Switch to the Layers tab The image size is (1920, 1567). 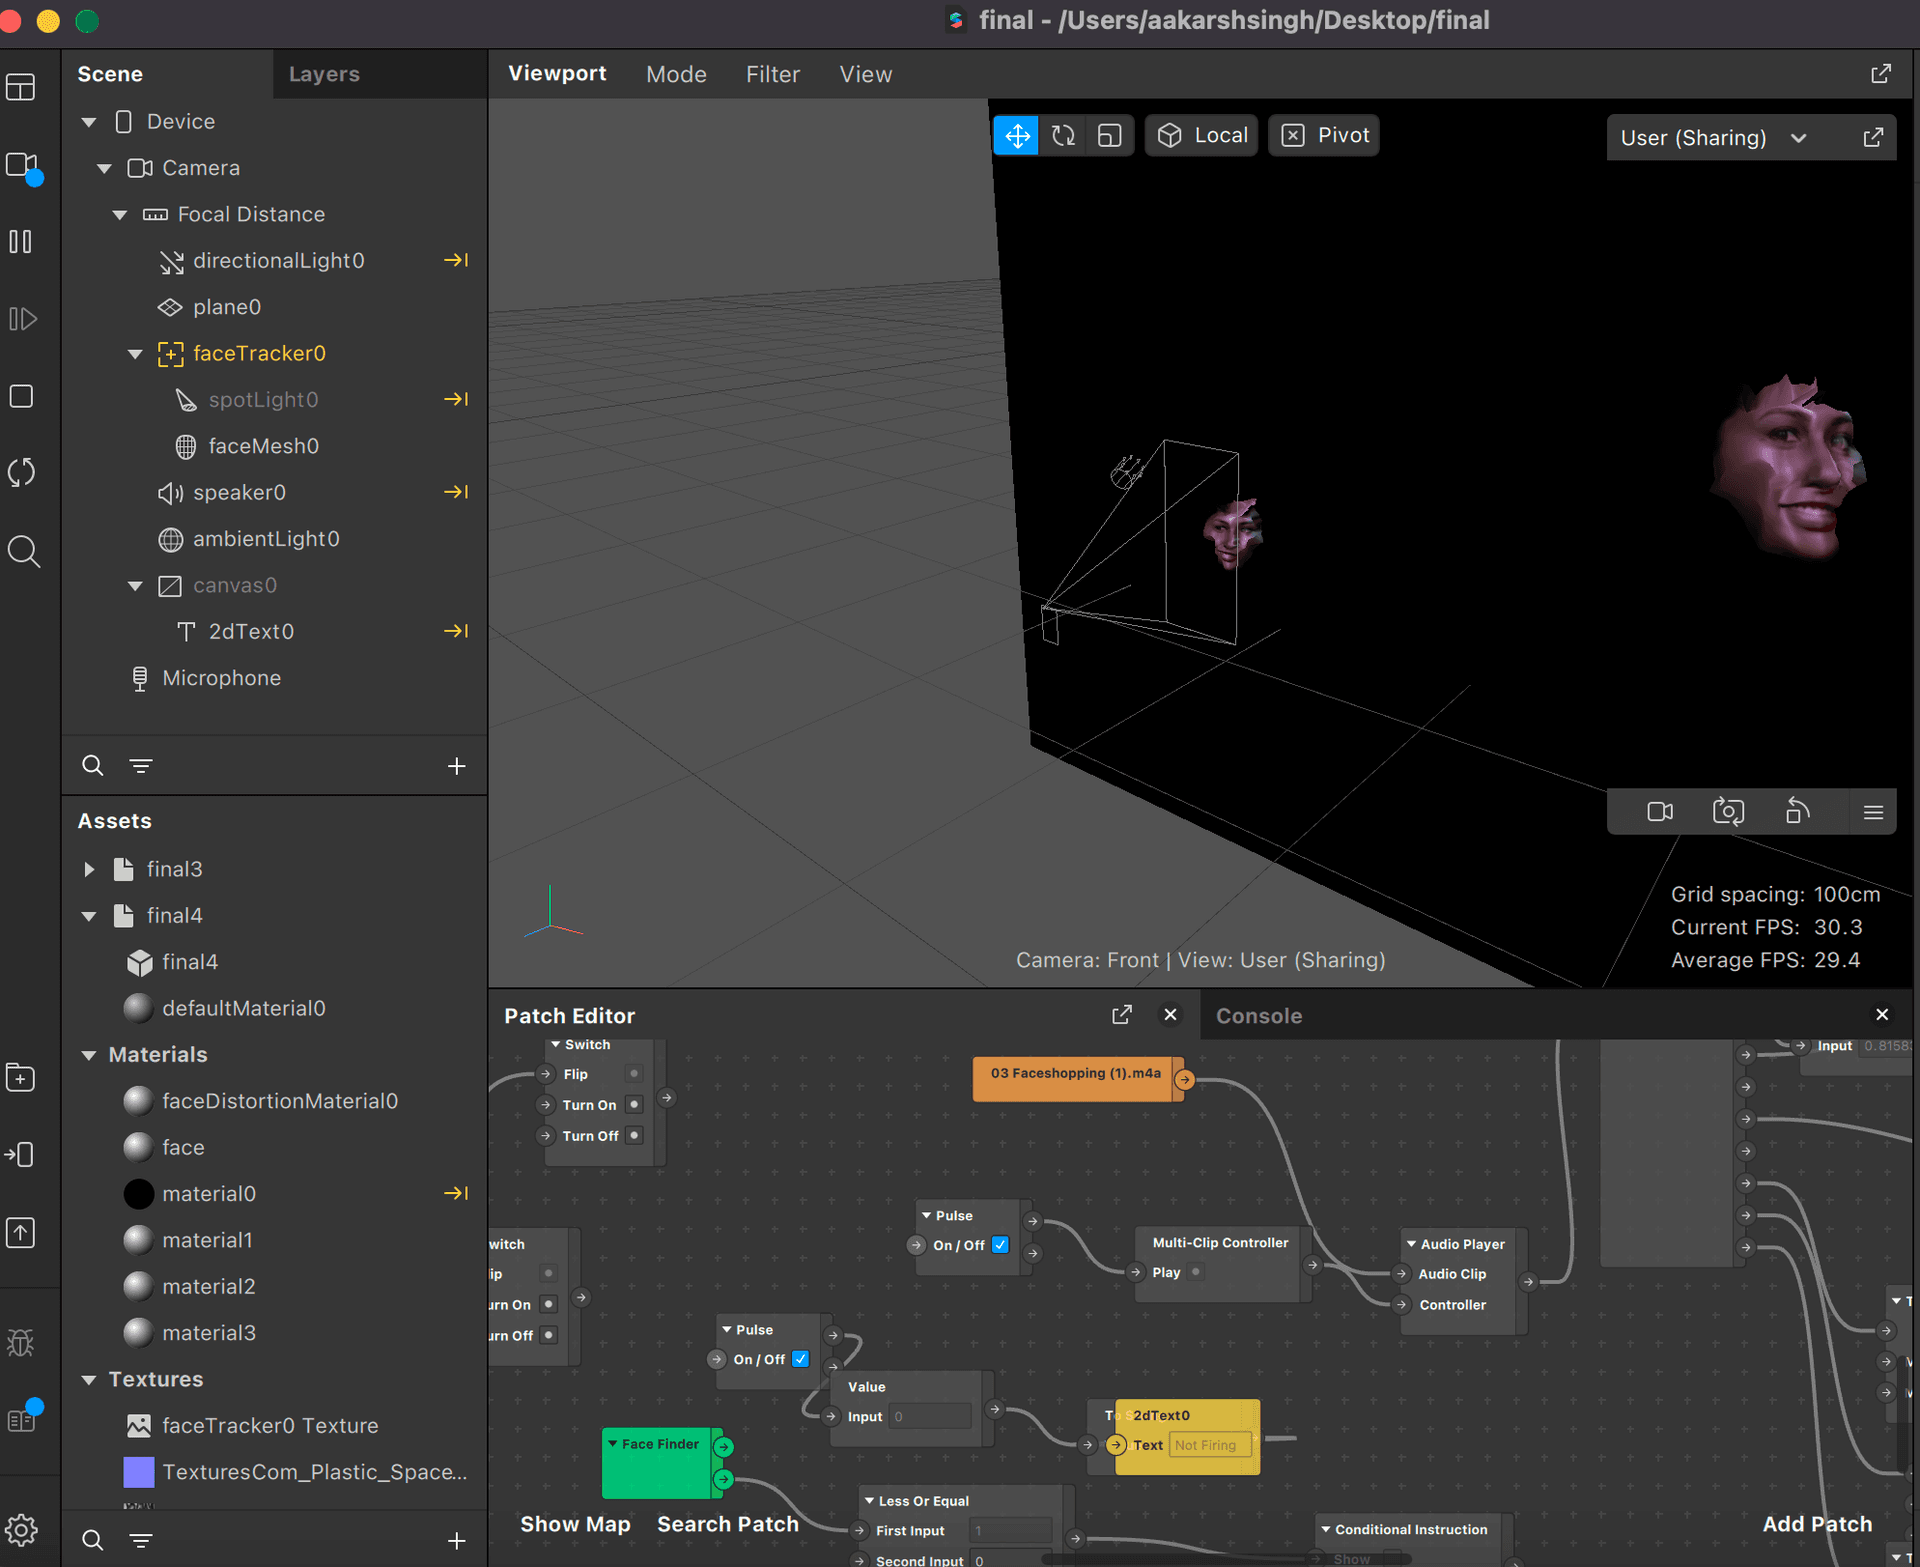(324, 74)
